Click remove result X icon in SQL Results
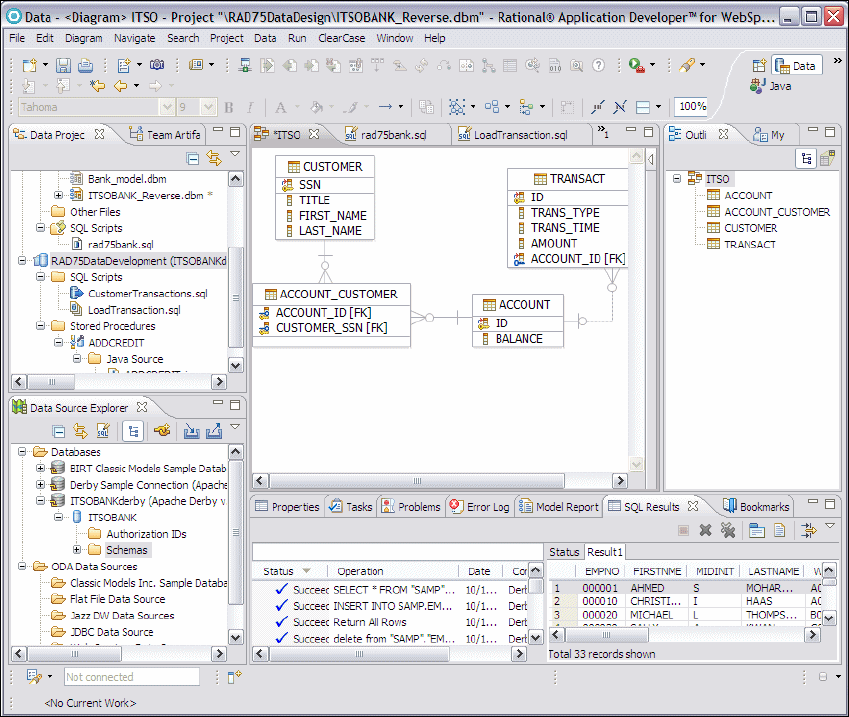Screen dimensions: 849x717 705,530
